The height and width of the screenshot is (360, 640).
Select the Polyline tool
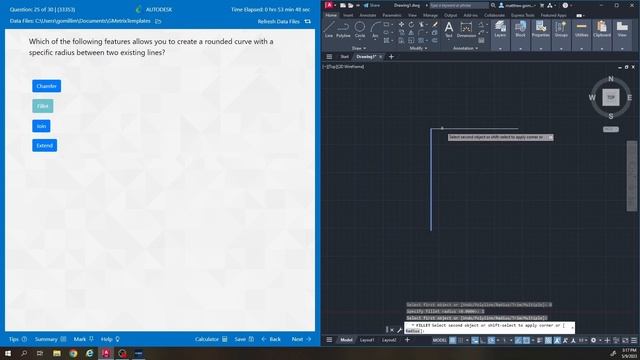[x=343, y=30]
